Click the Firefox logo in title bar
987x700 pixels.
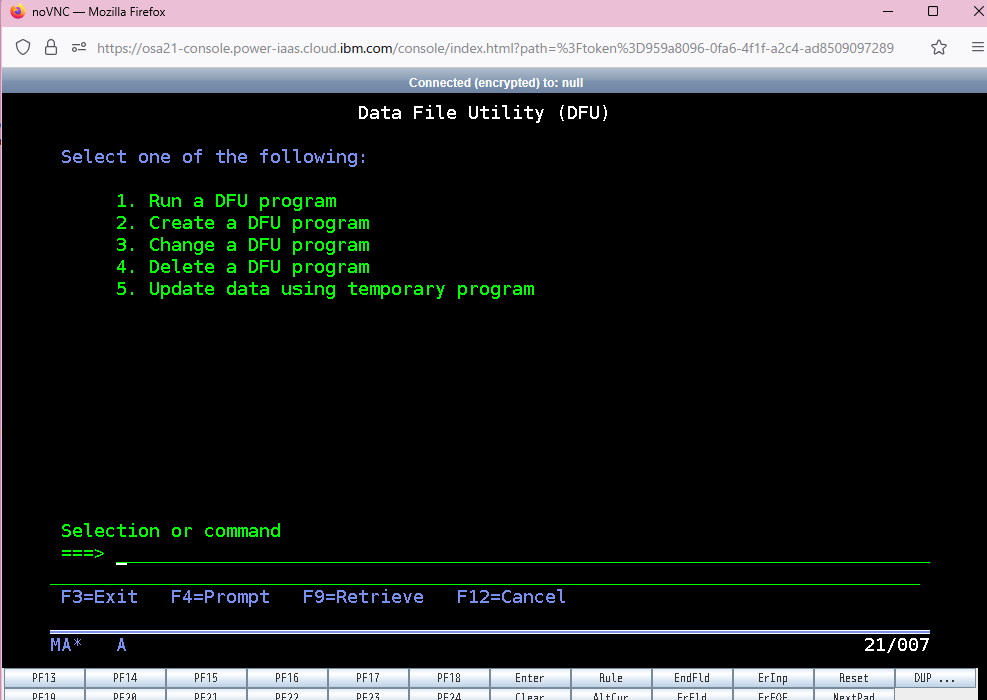pyautogui.click(x=18, y=11)
